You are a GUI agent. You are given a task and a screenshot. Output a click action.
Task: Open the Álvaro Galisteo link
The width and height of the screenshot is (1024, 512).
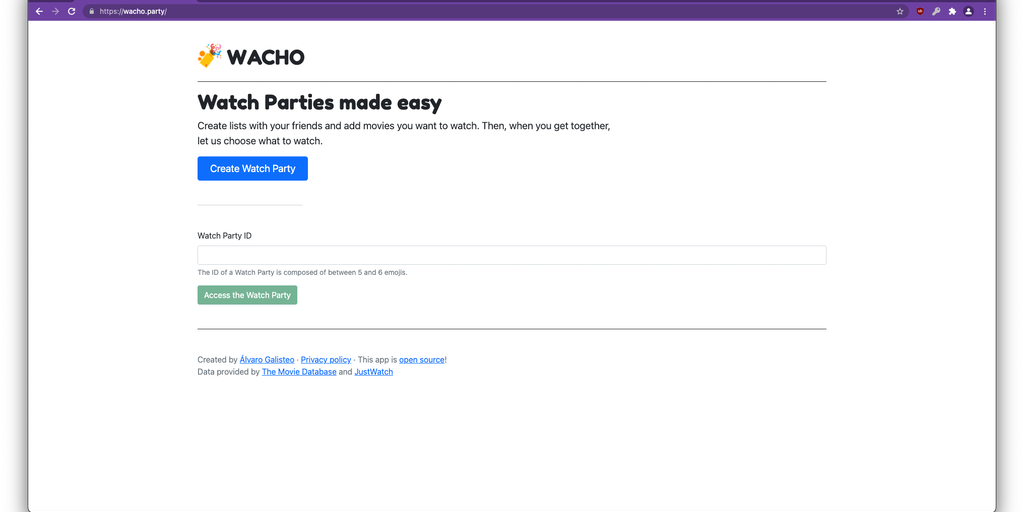click(x=267, y=360)
